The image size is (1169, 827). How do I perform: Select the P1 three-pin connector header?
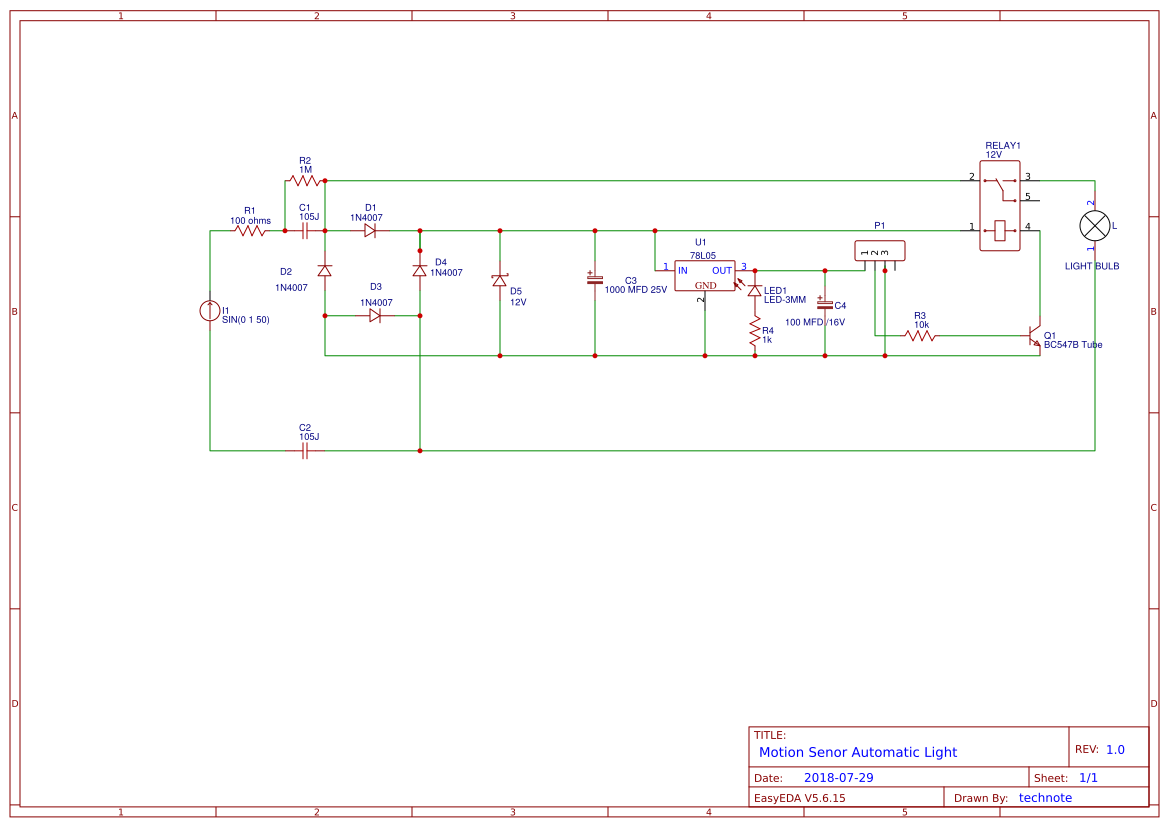tap(879, 250)
